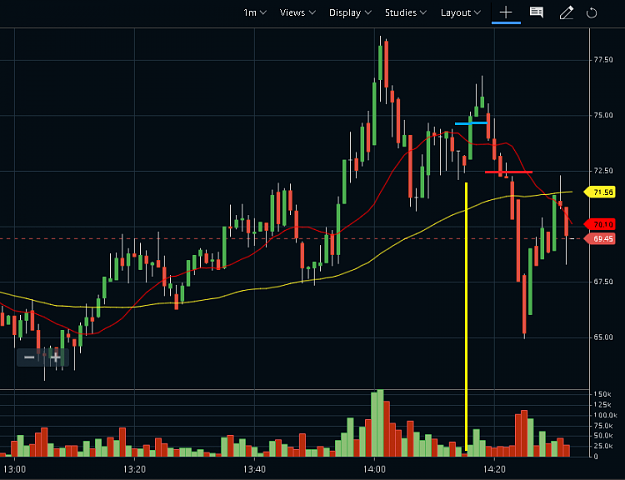Click the 14:00 time axis label
625x480 pixels.
(374, 469)
